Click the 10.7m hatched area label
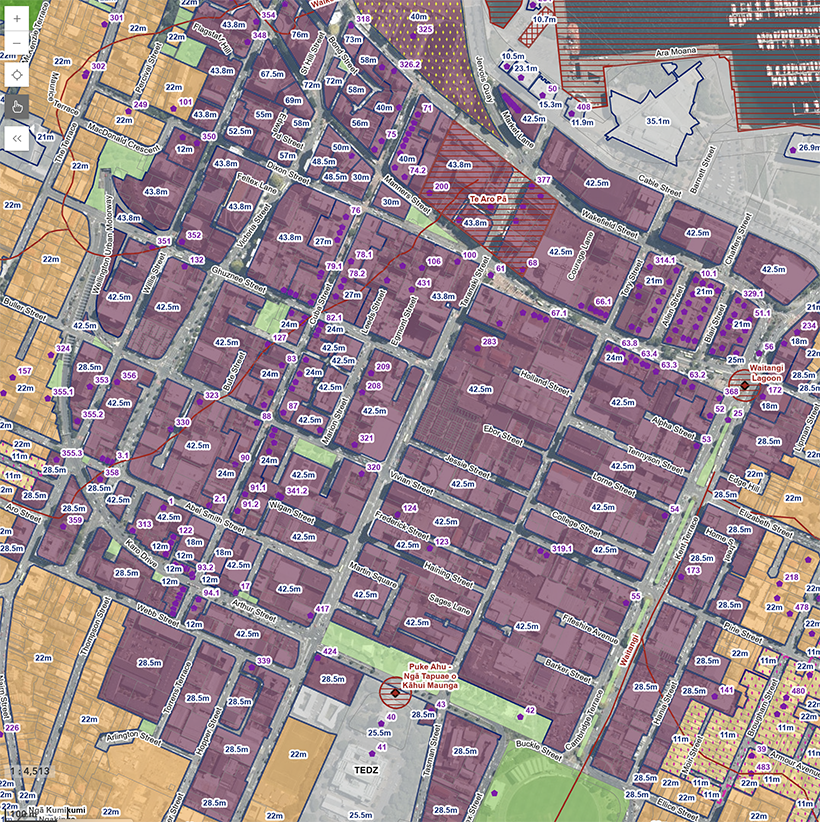Image resolution: width=820 pixels, height=822 pixels. point(544,19)
